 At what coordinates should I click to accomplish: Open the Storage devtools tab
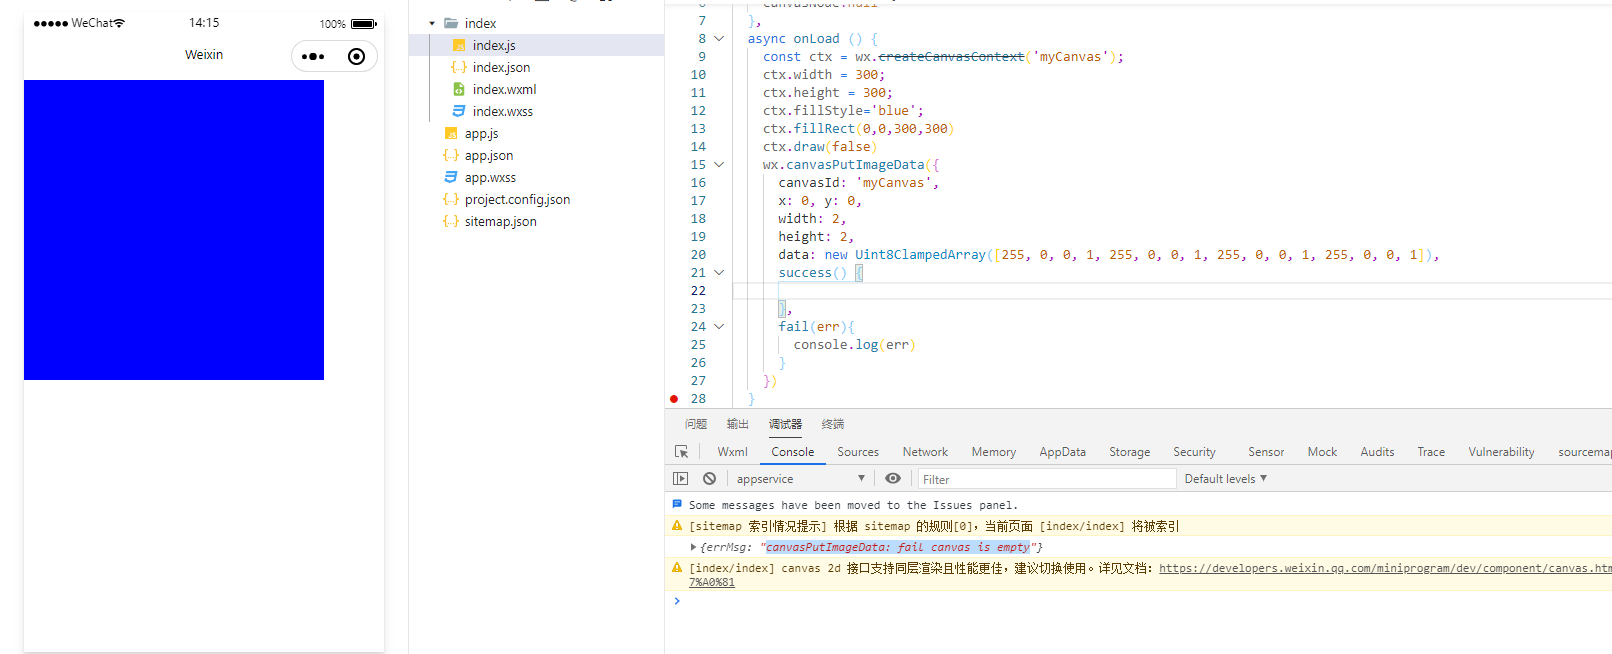(1130, 452)
